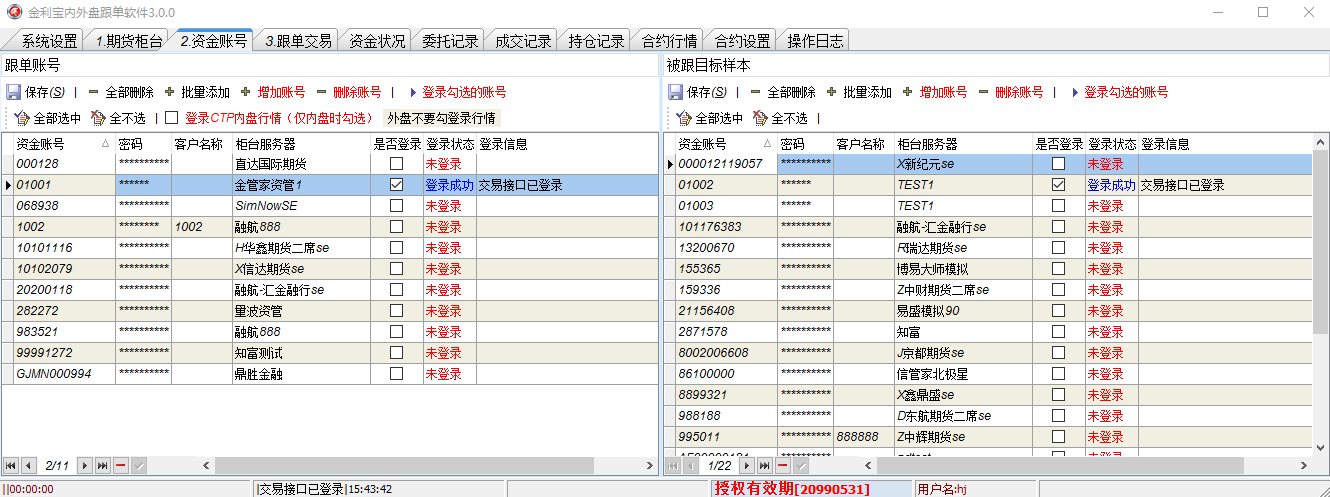Sort by 资金账号 column in the left 跟单账号 table

(64, 144)
